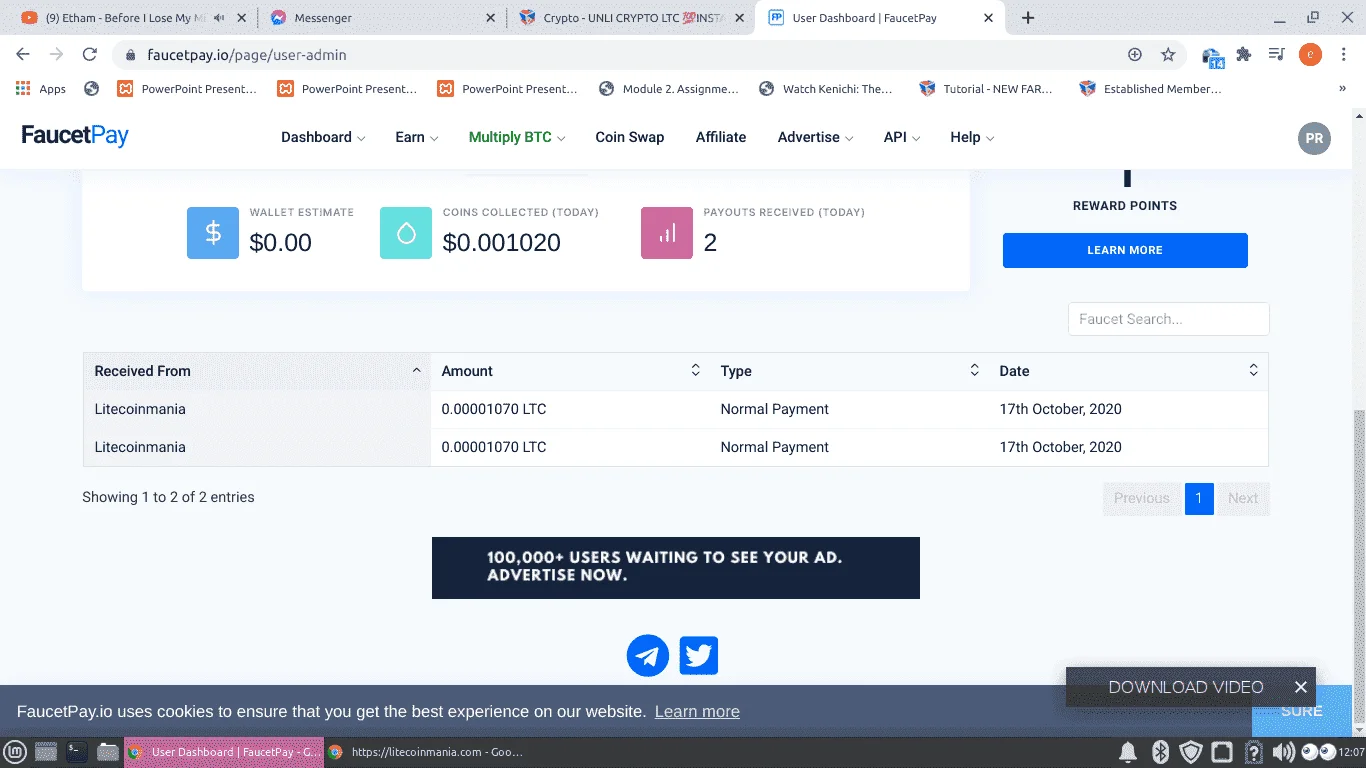
Task: Open the Watch Kenichi bookmark
Action: point(826,89)
